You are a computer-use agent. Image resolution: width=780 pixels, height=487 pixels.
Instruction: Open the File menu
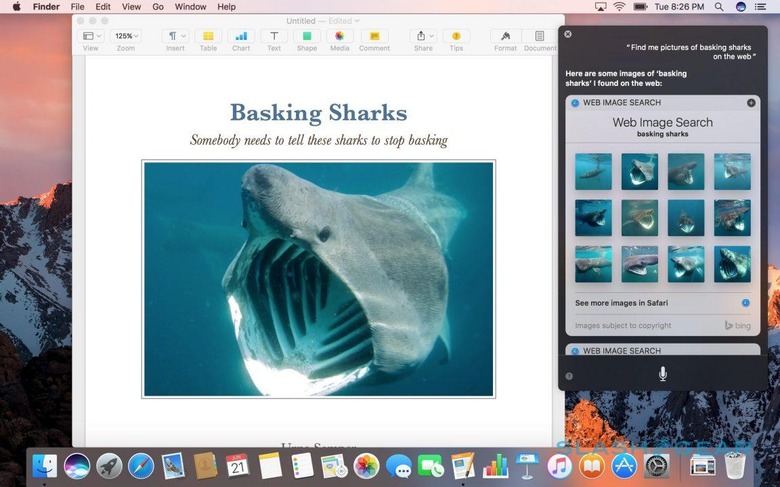pyautogui.click(x=77, y=7)
